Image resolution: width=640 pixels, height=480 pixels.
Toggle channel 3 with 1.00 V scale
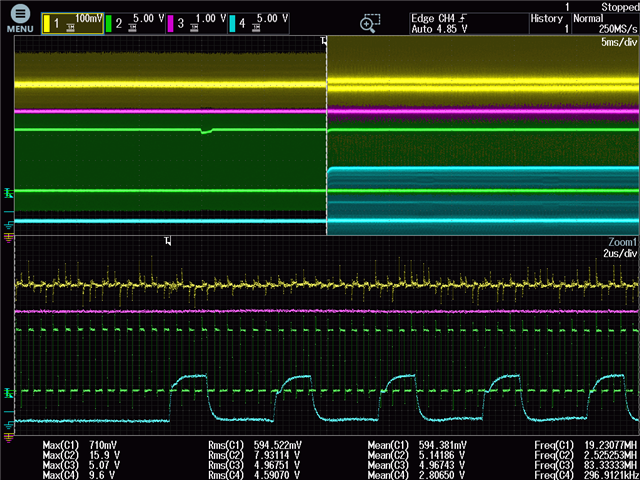(x=199, y=24)
